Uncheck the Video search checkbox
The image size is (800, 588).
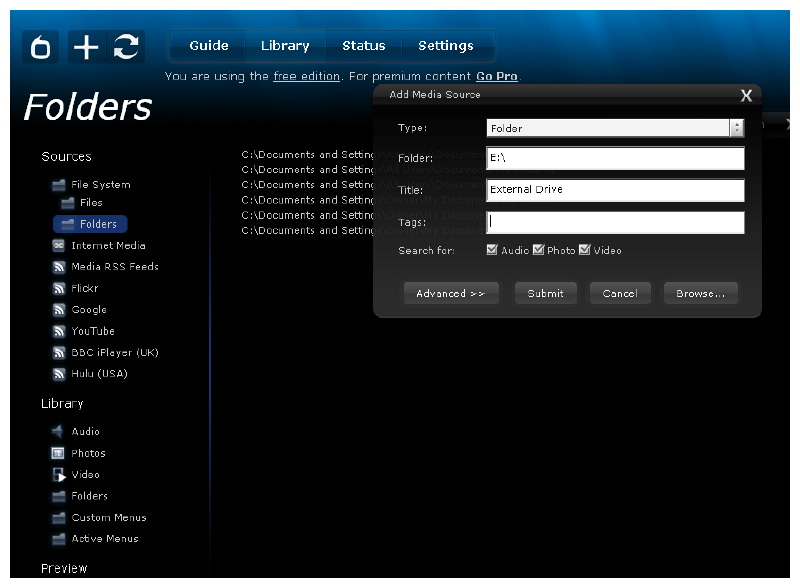(585, 250)
